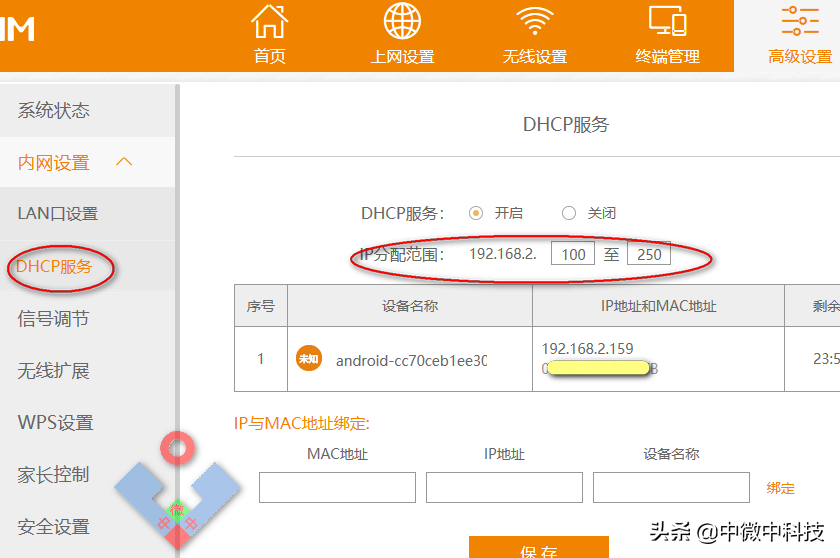This screenshot has width=840, height=558.
Task: Click the orange 未知 device badge
Action: [x=309, y=359]
